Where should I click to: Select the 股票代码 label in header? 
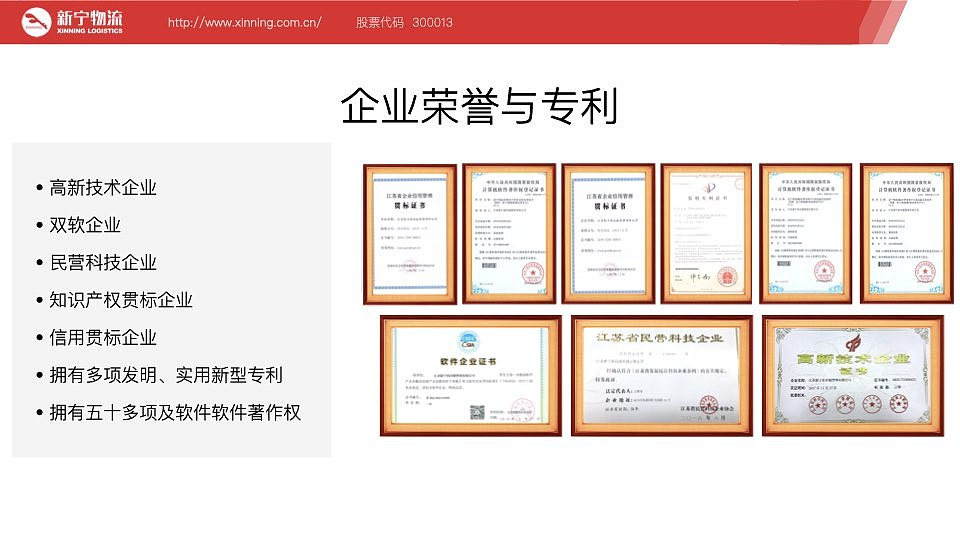pyautogui.click(x=380, y=23)
